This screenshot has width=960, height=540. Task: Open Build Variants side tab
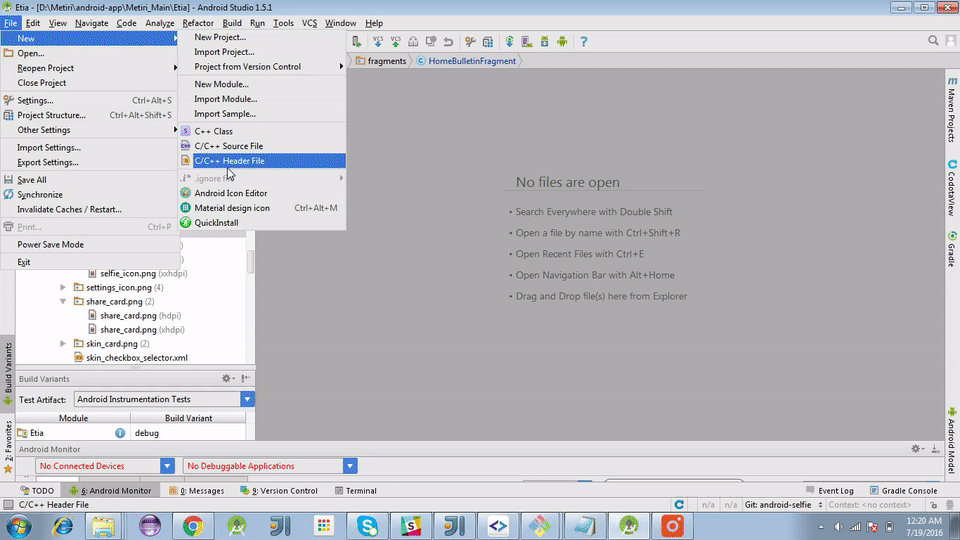click(8, 373)
